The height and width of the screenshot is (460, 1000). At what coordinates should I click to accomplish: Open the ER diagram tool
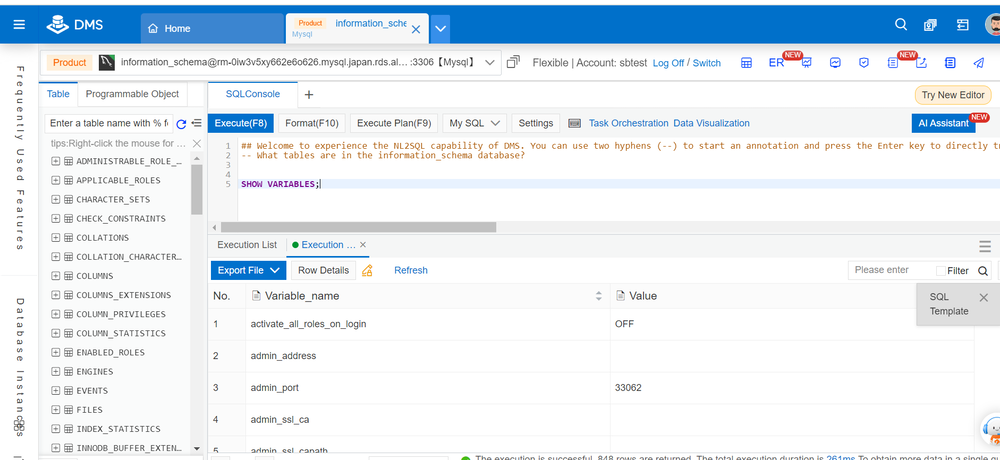tap(776, 63)
